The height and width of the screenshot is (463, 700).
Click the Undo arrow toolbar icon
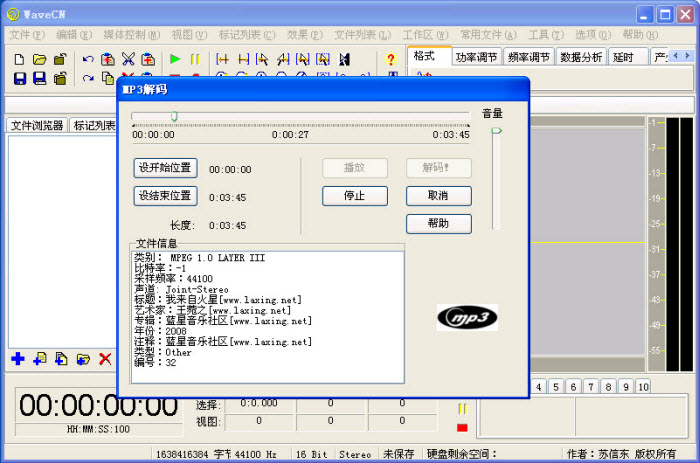88,59
